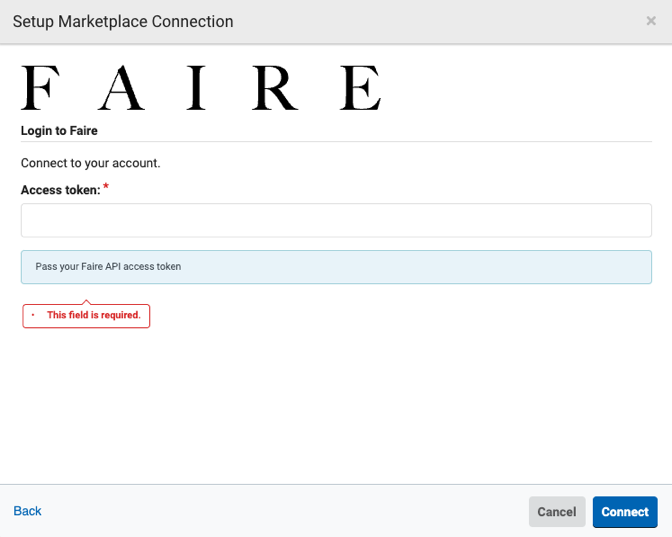Click the empty footer area between Back and Cancel
Viewport: 672px width, 537px height.
(x=280, y=511)
